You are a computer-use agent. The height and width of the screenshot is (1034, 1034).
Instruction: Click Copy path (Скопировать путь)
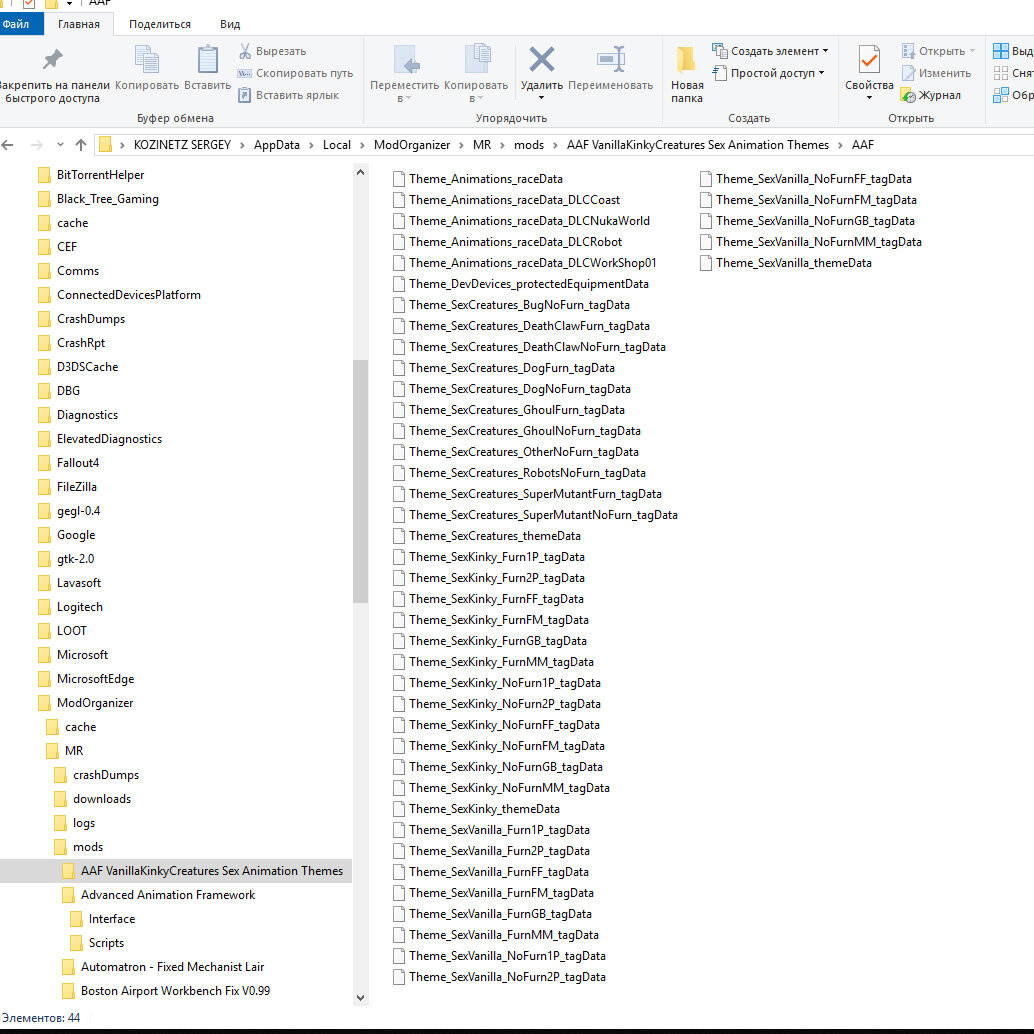(x=295, y=73)
